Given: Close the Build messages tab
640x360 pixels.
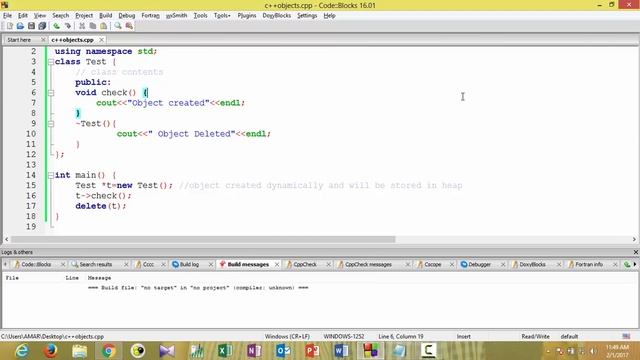Looking at the screenshot, I should pyautogui.click(x=277, y=264).
